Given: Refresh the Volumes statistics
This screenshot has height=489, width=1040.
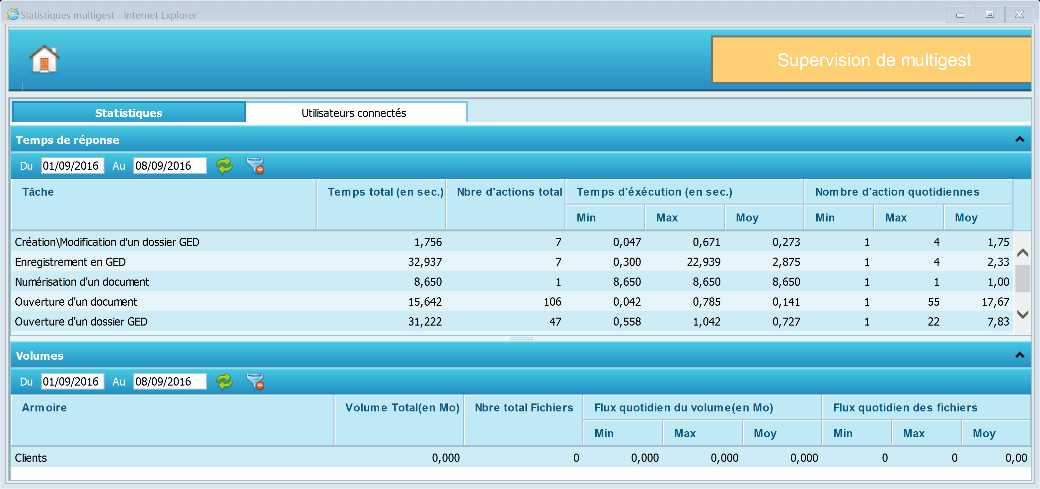Looking at the screenshot, I should coord(225,382).
